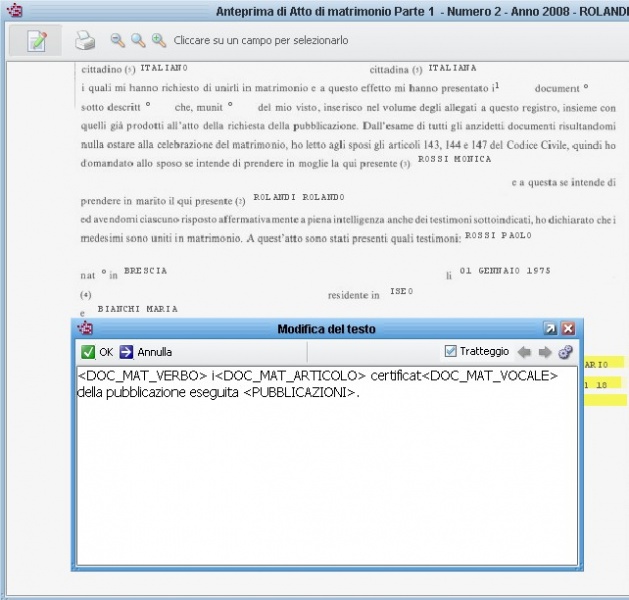
Task: Go to the previous field with the left arrow
Action: click(524, 352)
